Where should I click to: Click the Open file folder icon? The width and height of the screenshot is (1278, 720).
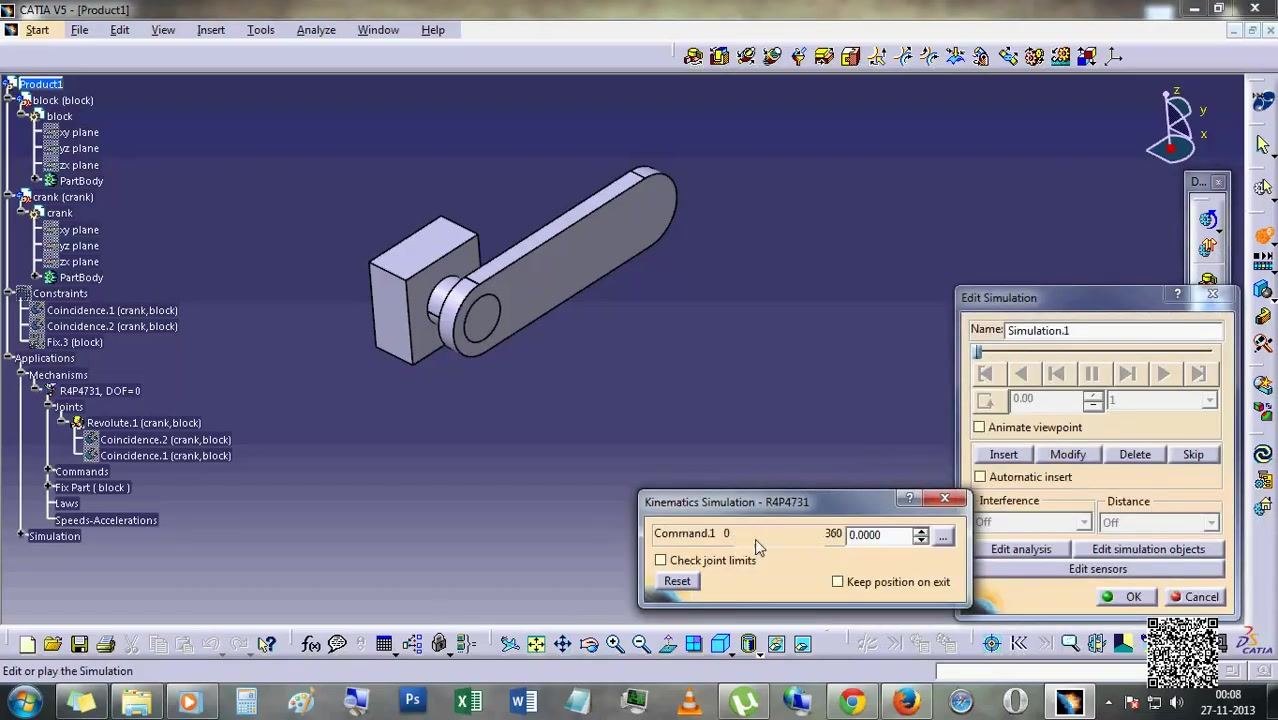53,644
